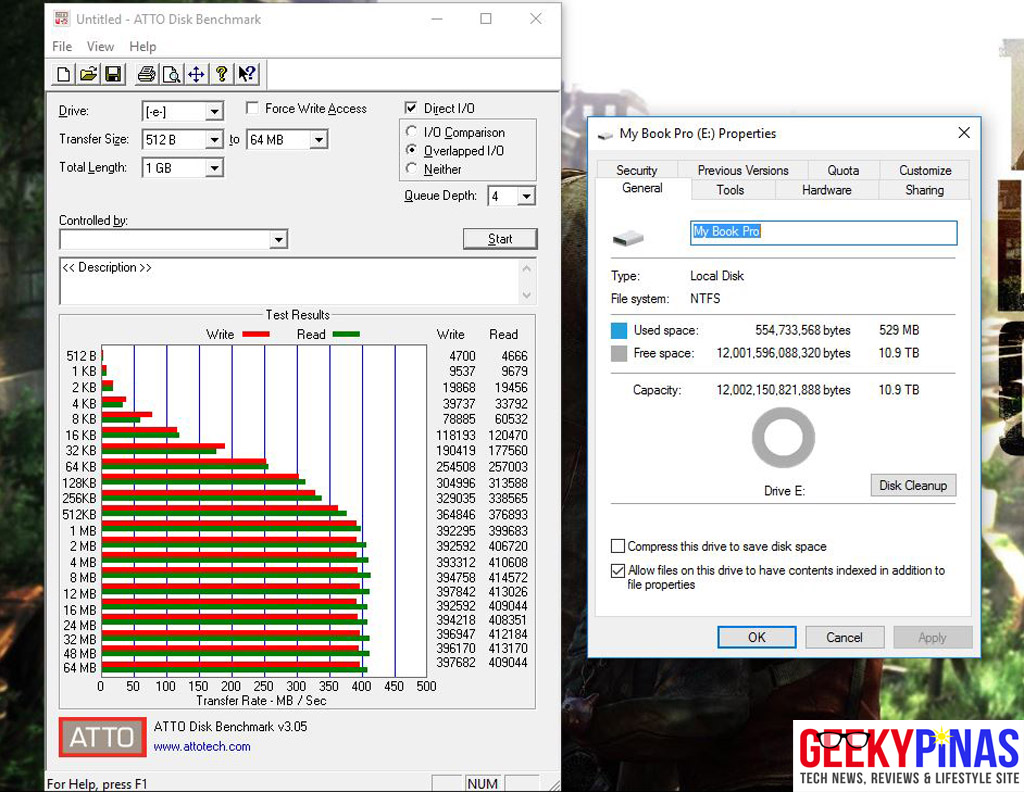The width and height of the screenshot is (1024, 792).
Task: Click the Description box scroll down arrow
Action: click(x=527, y=296)
